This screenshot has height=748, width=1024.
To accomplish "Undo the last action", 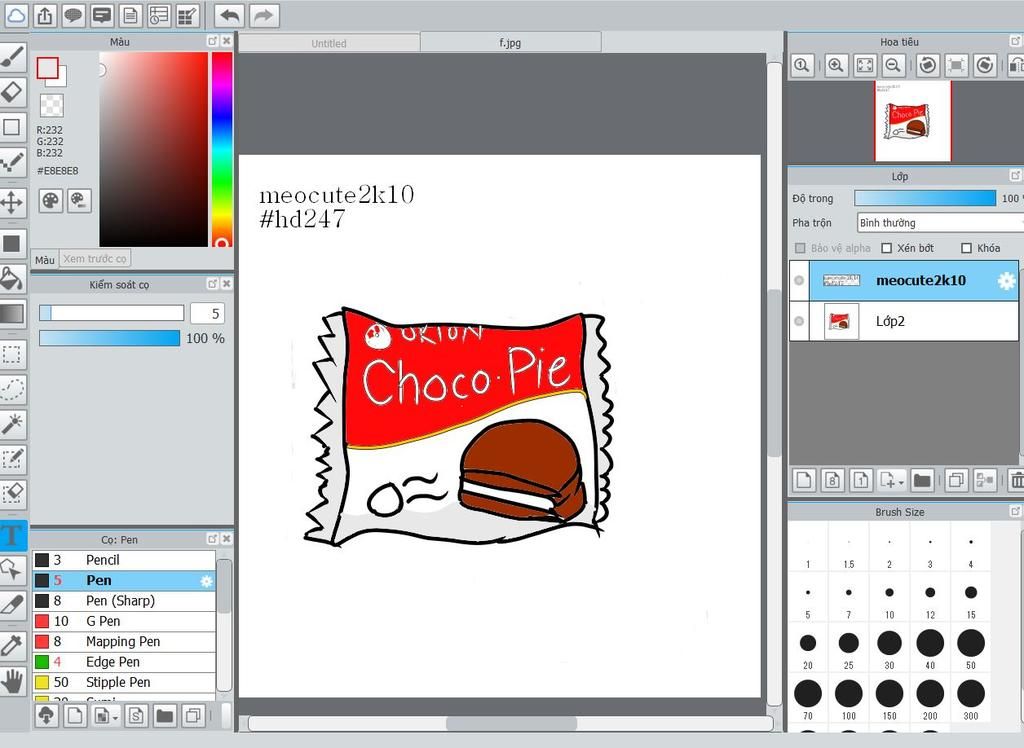I will 229,15.
